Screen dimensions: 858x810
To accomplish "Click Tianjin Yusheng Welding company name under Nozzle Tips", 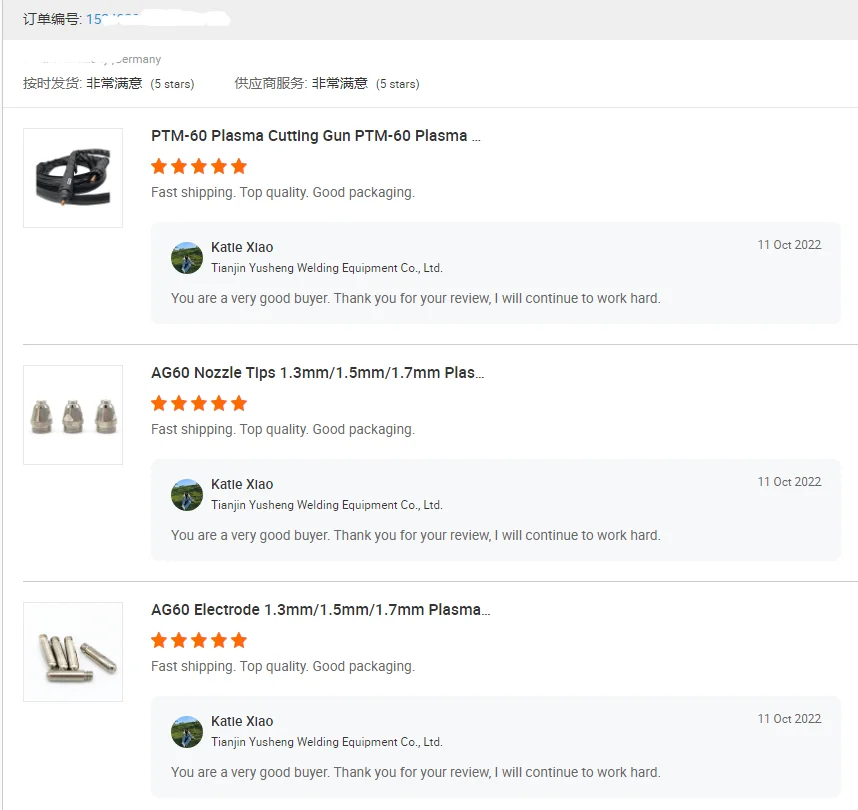I will point(327,505).
